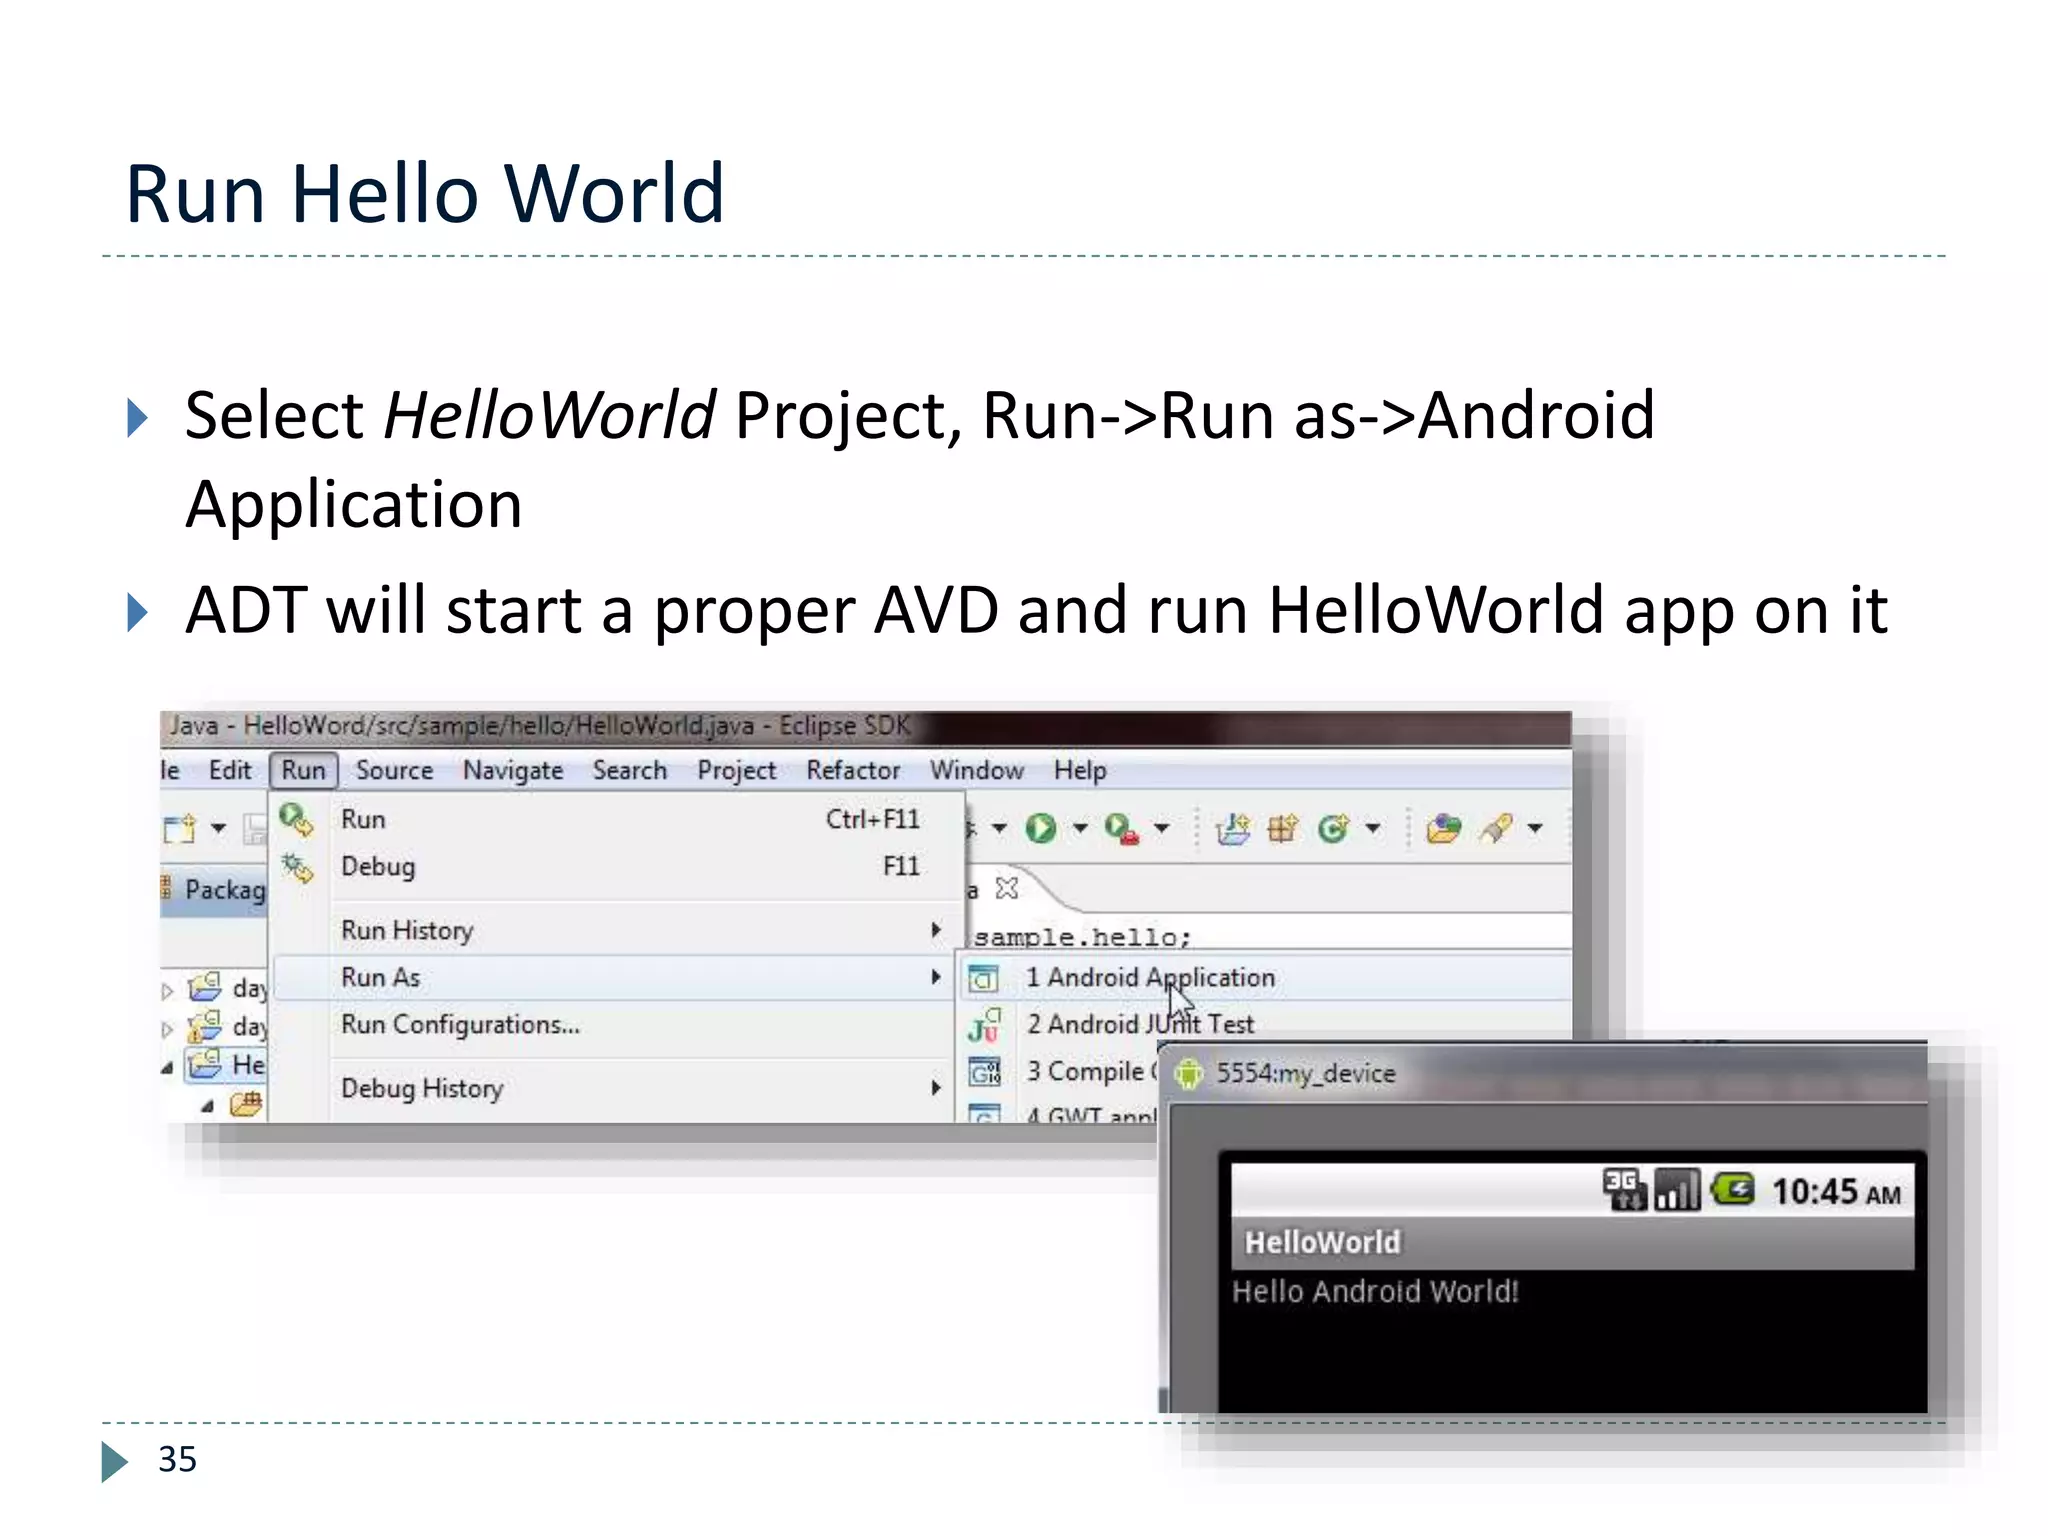Open dropdown next to external tools icon
The height and width of the screenshot is (1536, 2048).
pos(1161,828)
